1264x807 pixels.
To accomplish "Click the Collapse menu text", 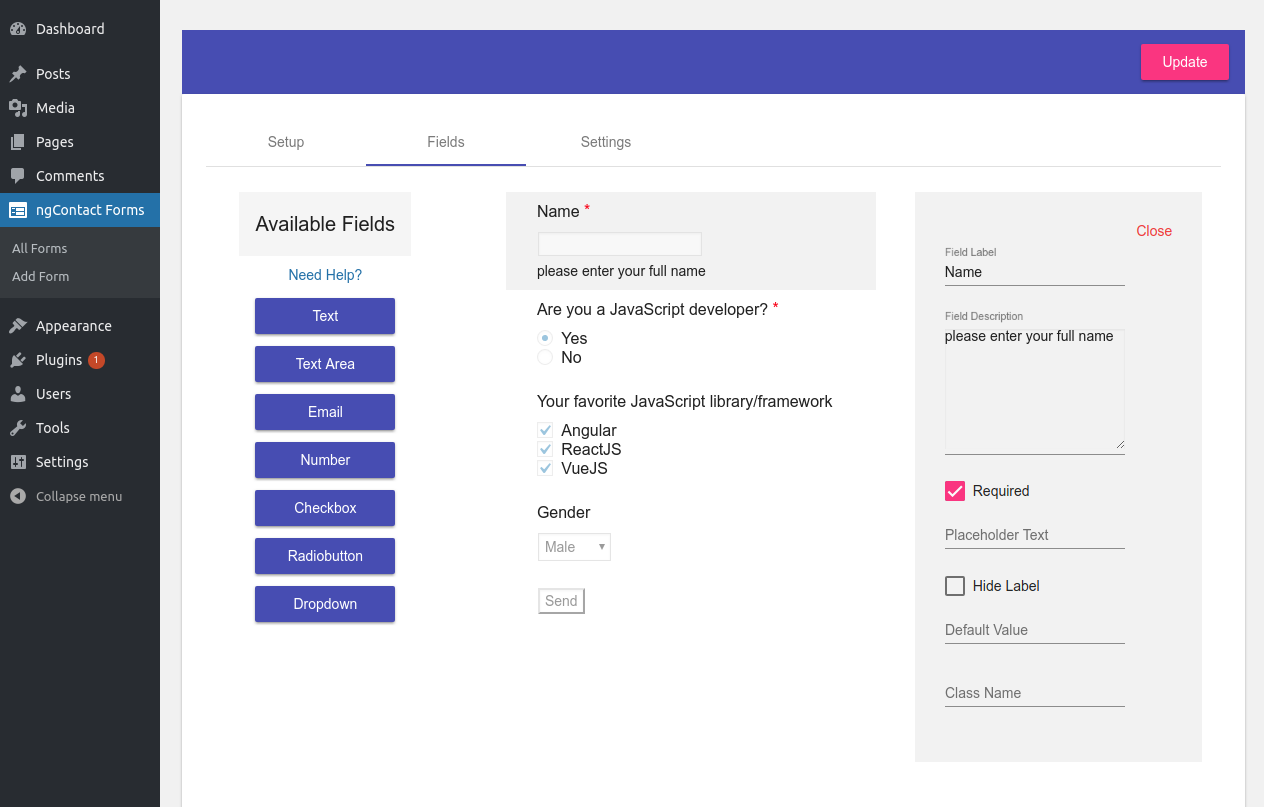I will 79,496.
